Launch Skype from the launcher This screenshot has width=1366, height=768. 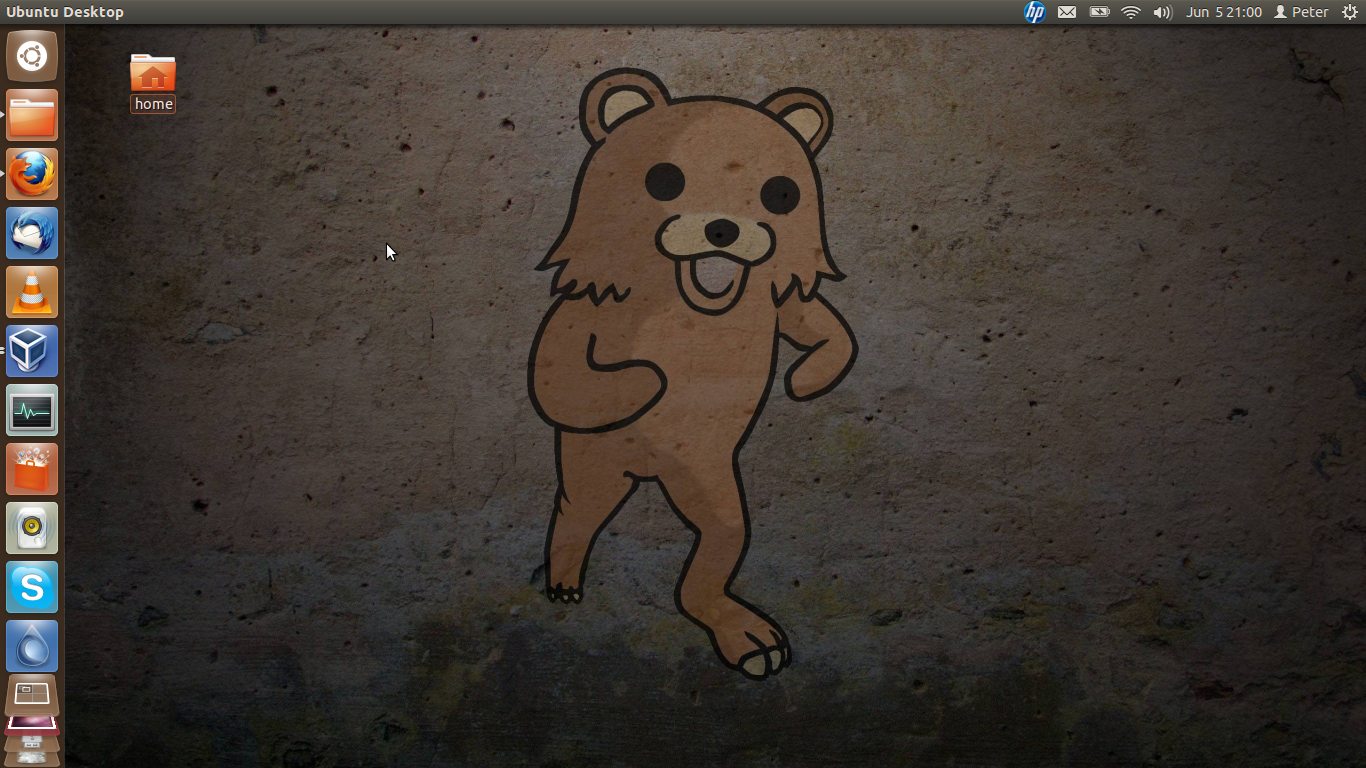coord(32,587)
